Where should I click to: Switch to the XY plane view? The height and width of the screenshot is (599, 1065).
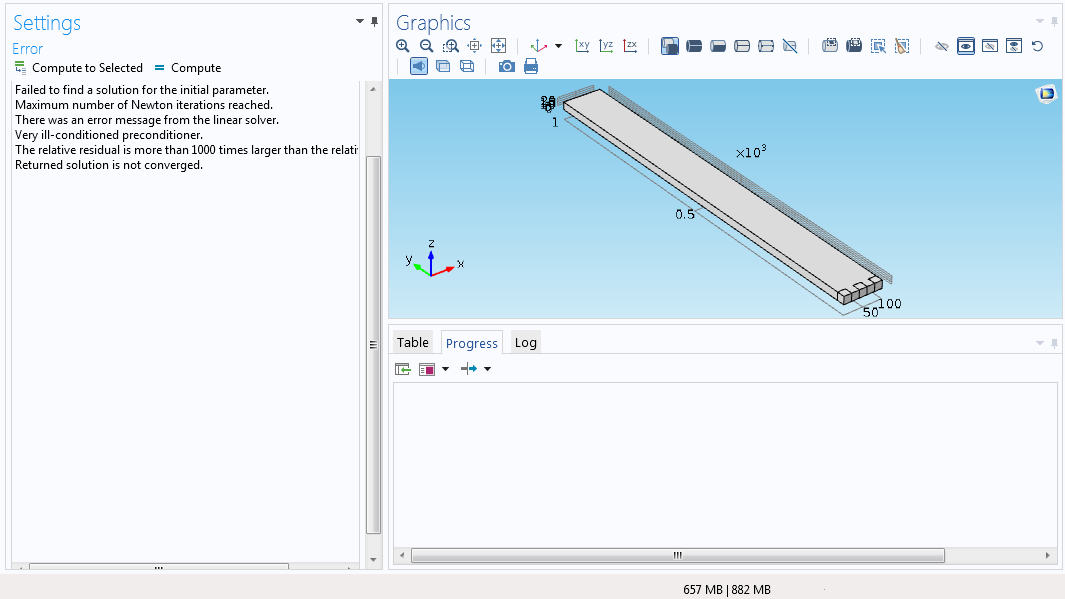pyautogui.click(x=582, y=46)
